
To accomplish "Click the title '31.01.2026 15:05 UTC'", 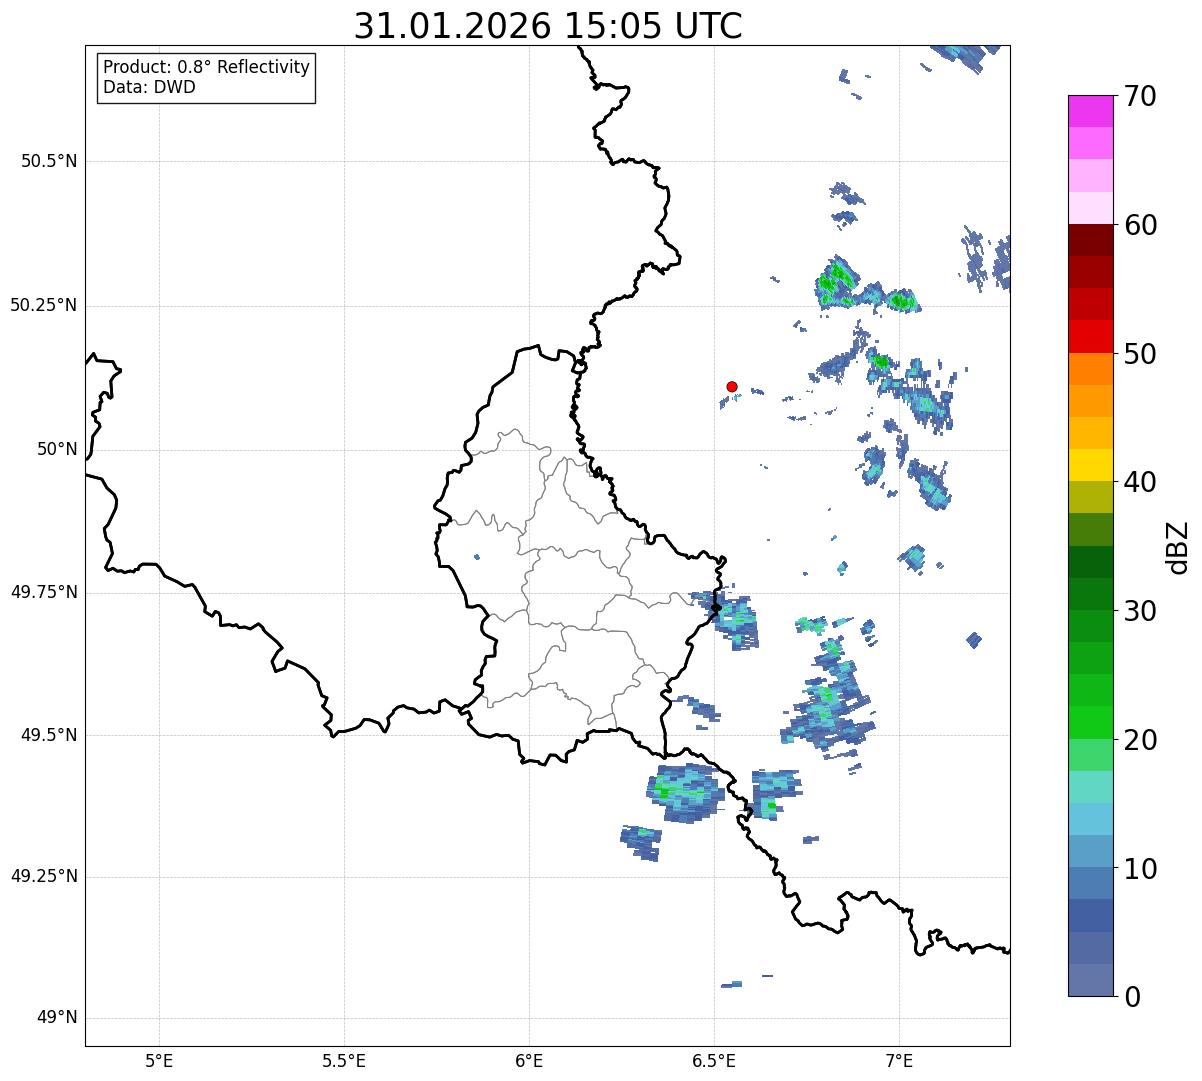I will click(548, 26).
